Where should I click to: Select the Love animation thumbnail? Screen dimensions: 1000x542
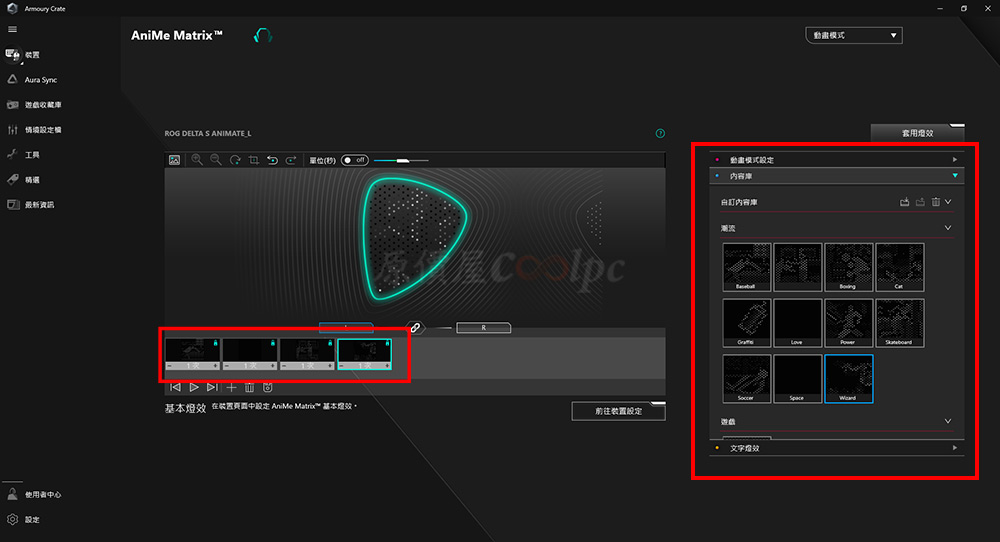[797, 323]
